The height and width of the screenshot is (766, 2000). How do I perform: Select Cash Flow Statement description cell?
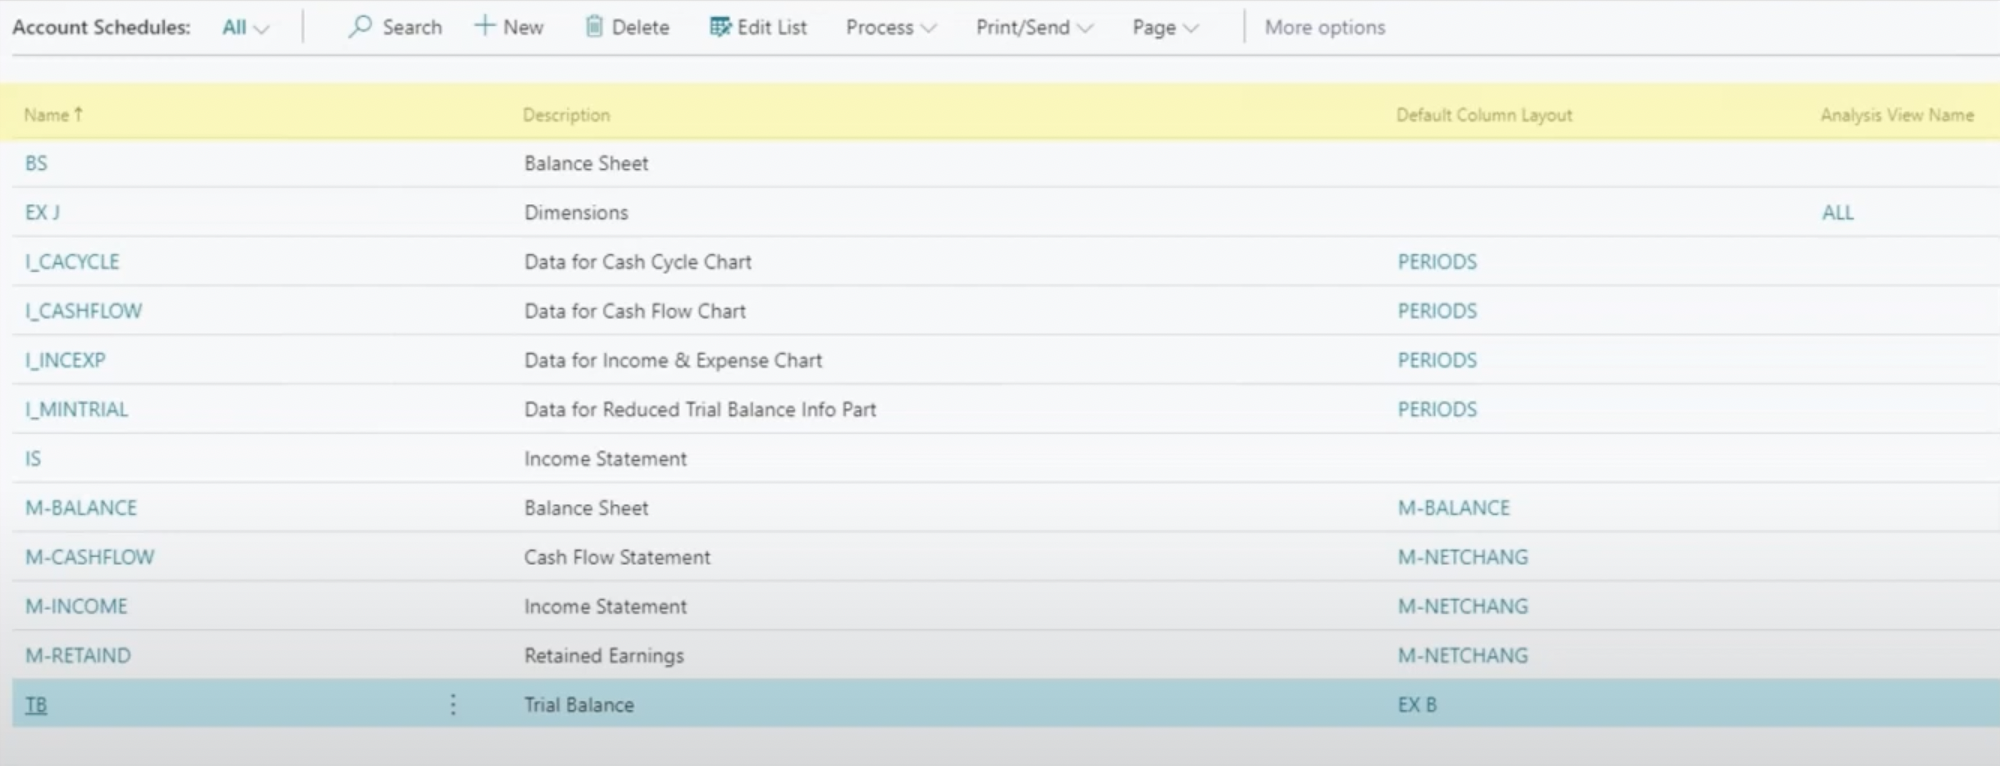coord(617,557)
